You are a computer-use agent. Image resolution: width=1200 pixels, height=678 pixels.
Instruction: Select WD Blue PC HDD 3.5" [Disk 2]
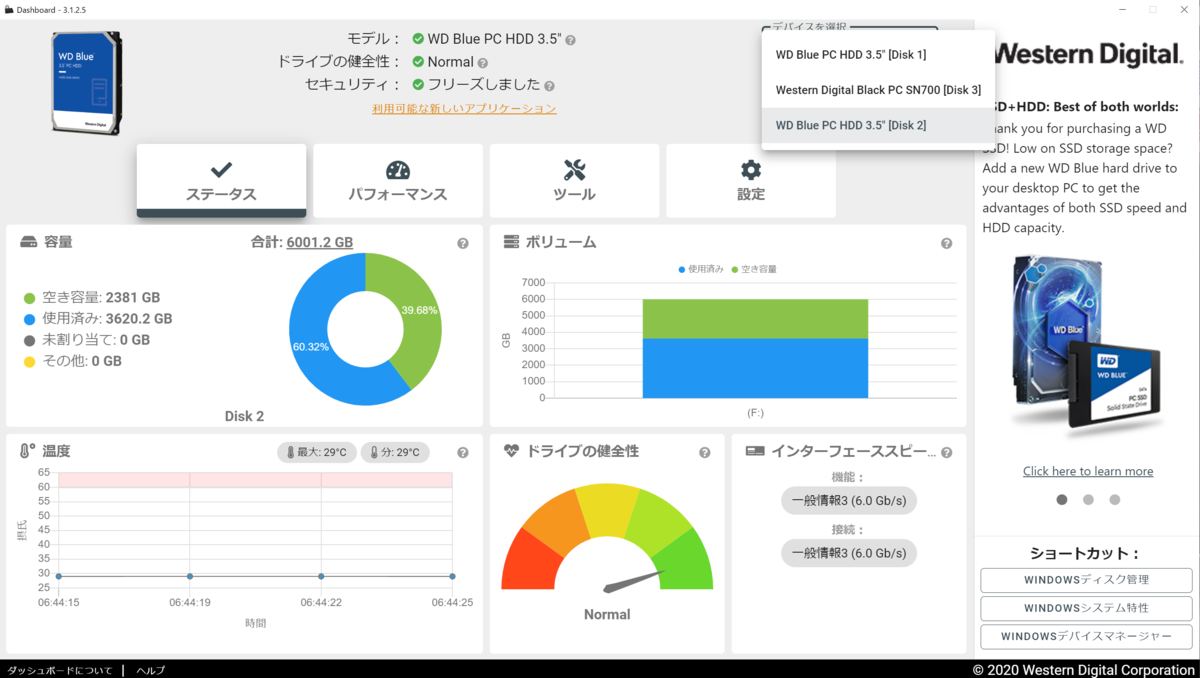coord(878,125)
